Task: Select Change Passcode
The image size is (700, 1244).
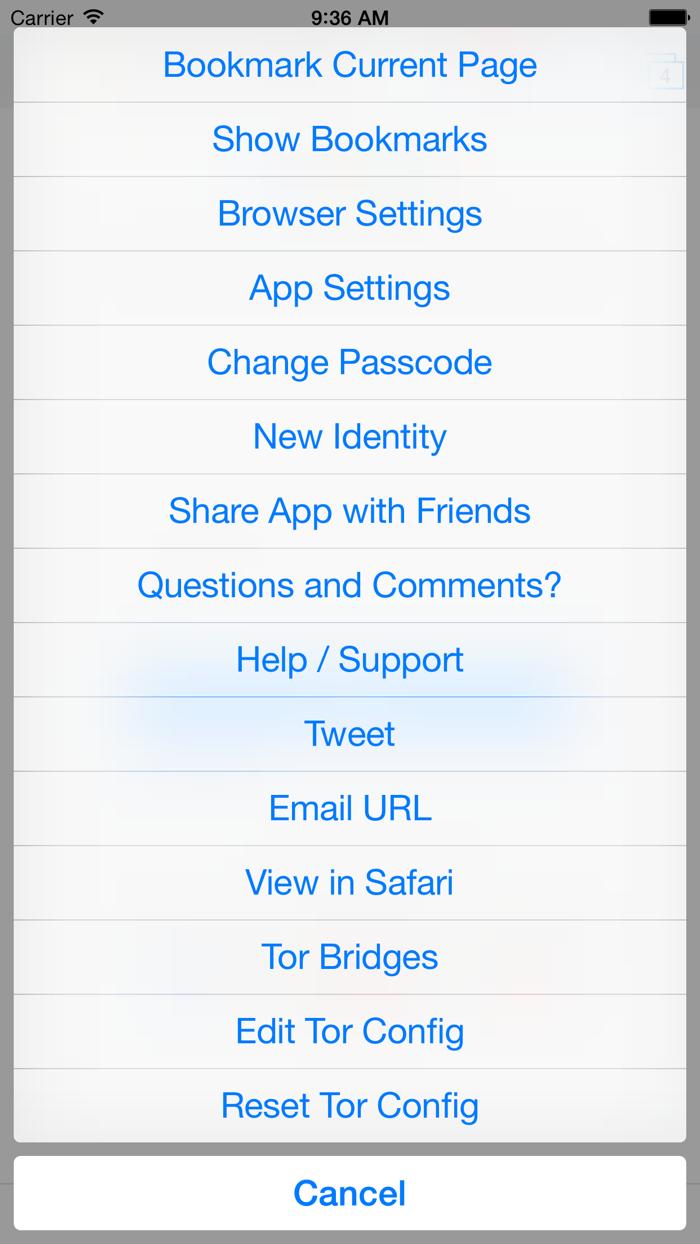Action: 350,362
